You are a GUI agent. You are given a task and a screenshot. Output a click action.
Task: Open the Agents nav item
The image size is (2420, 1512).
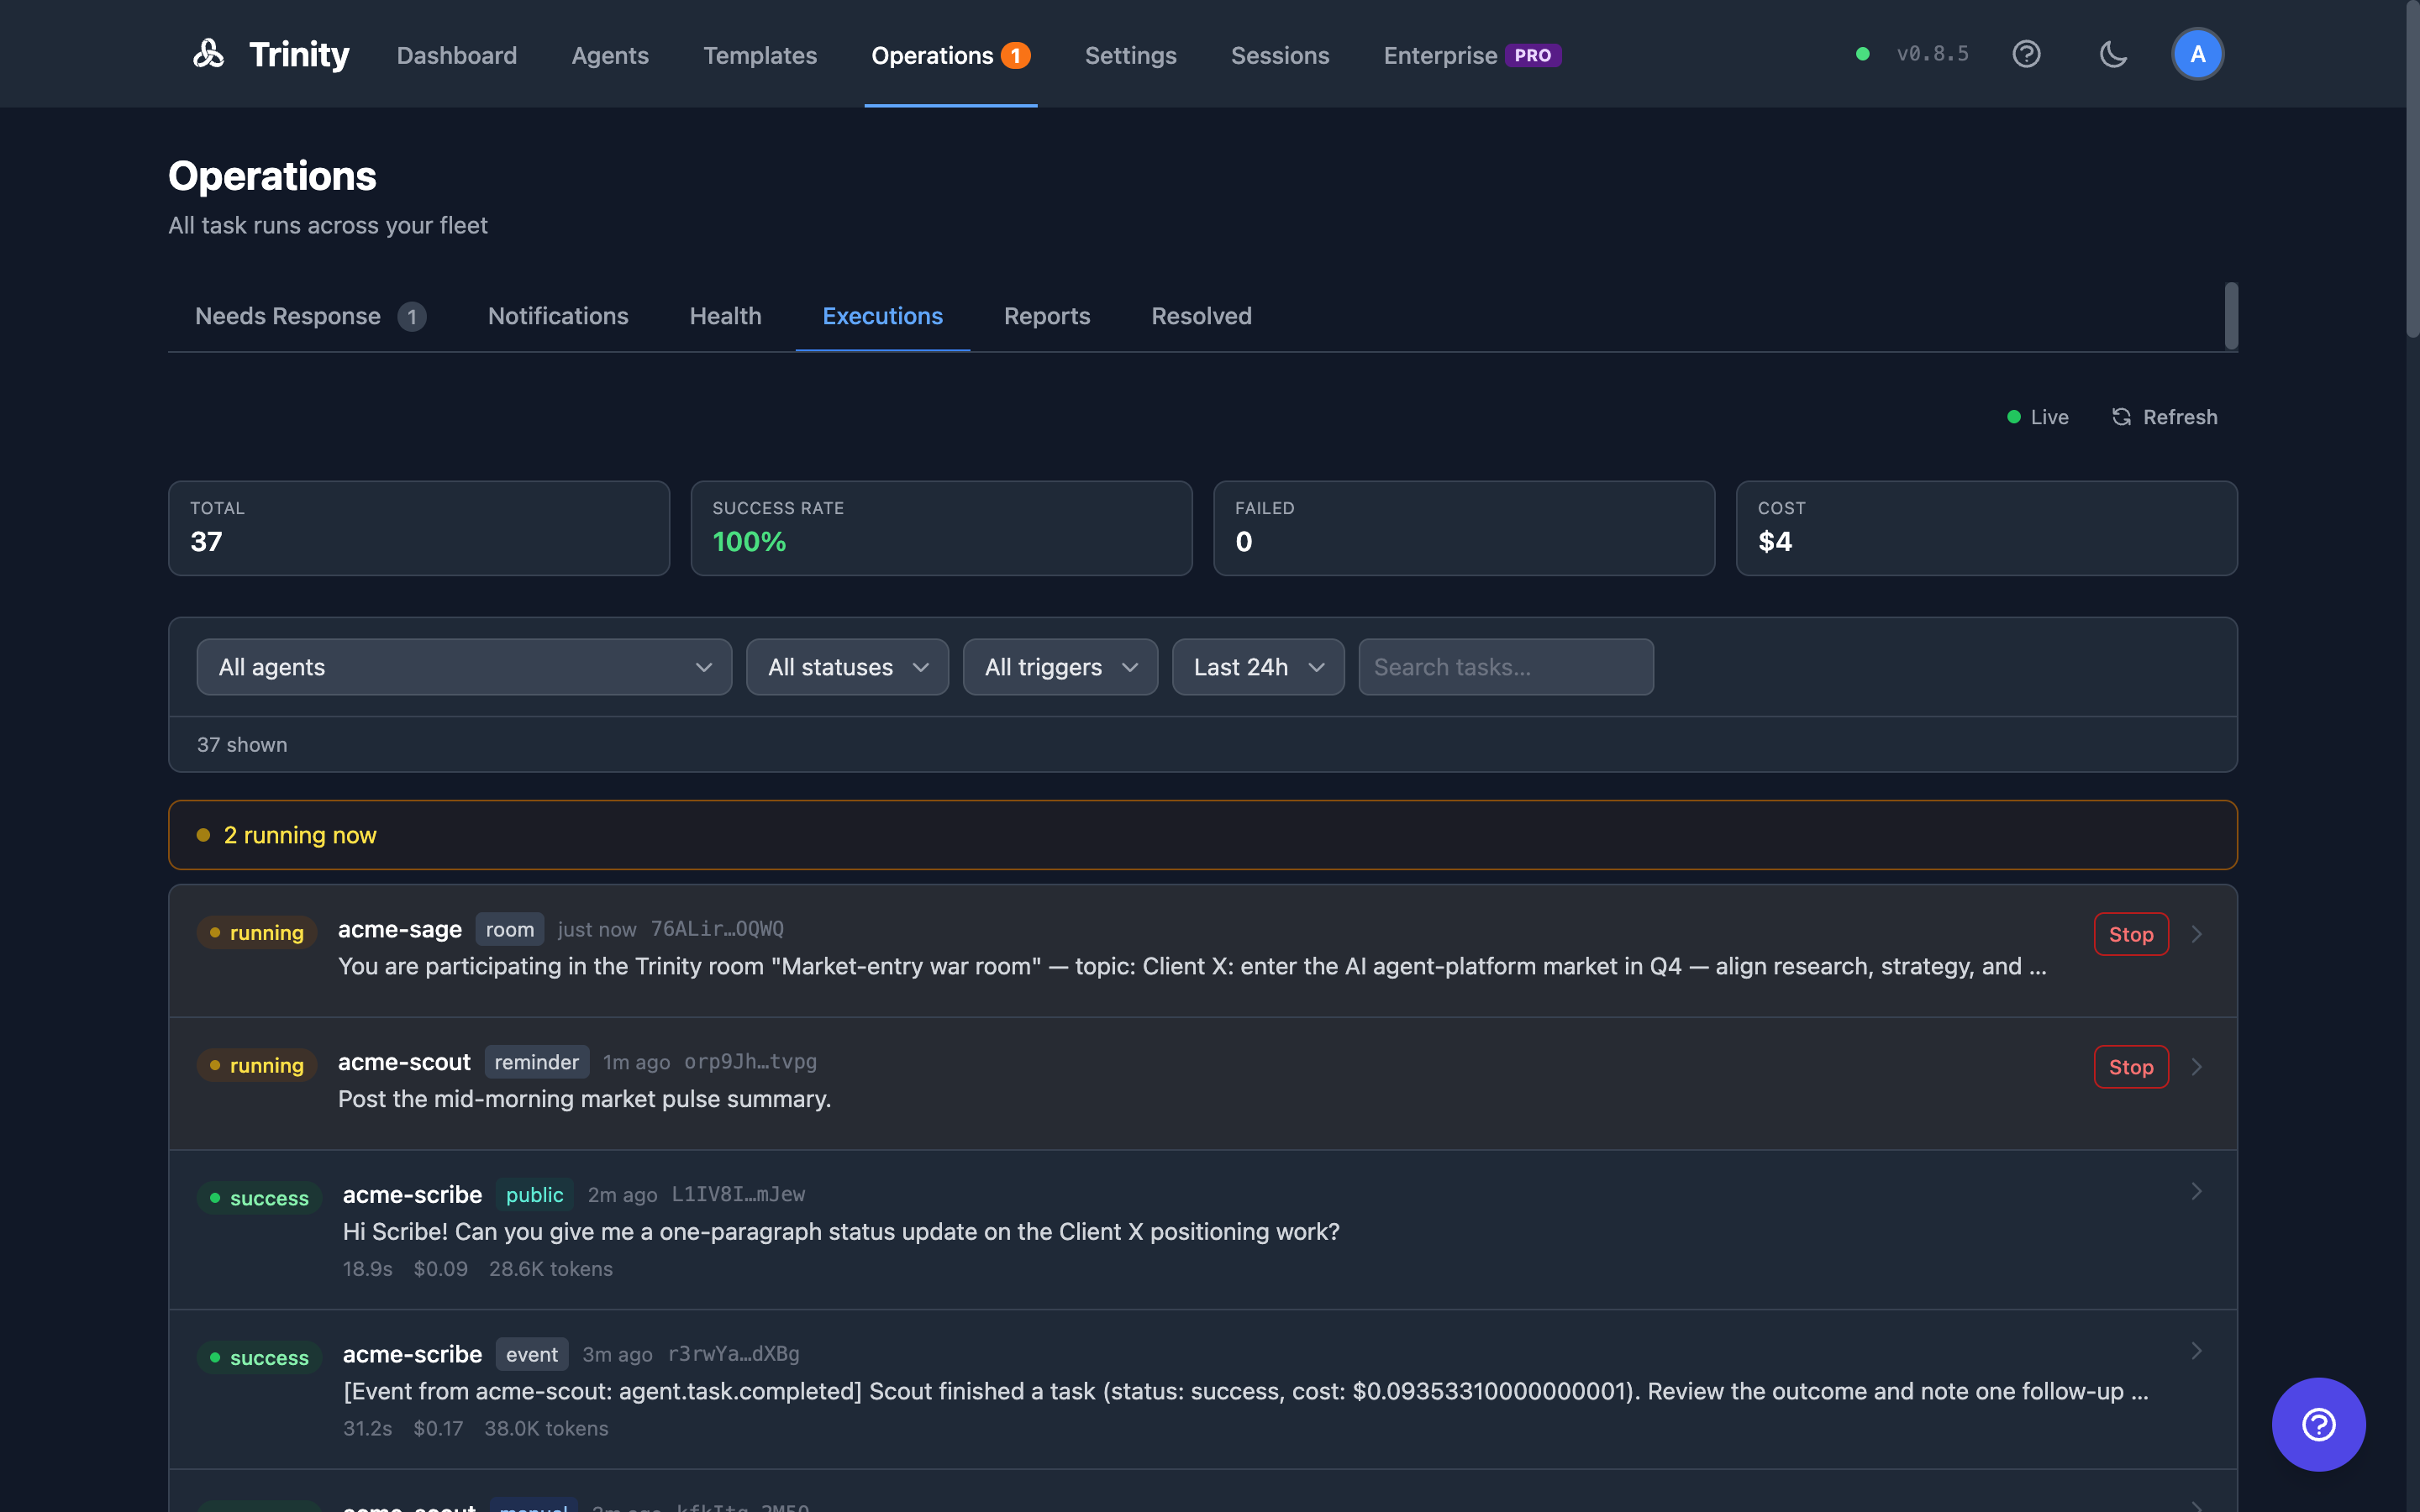[x=610, y=55]
